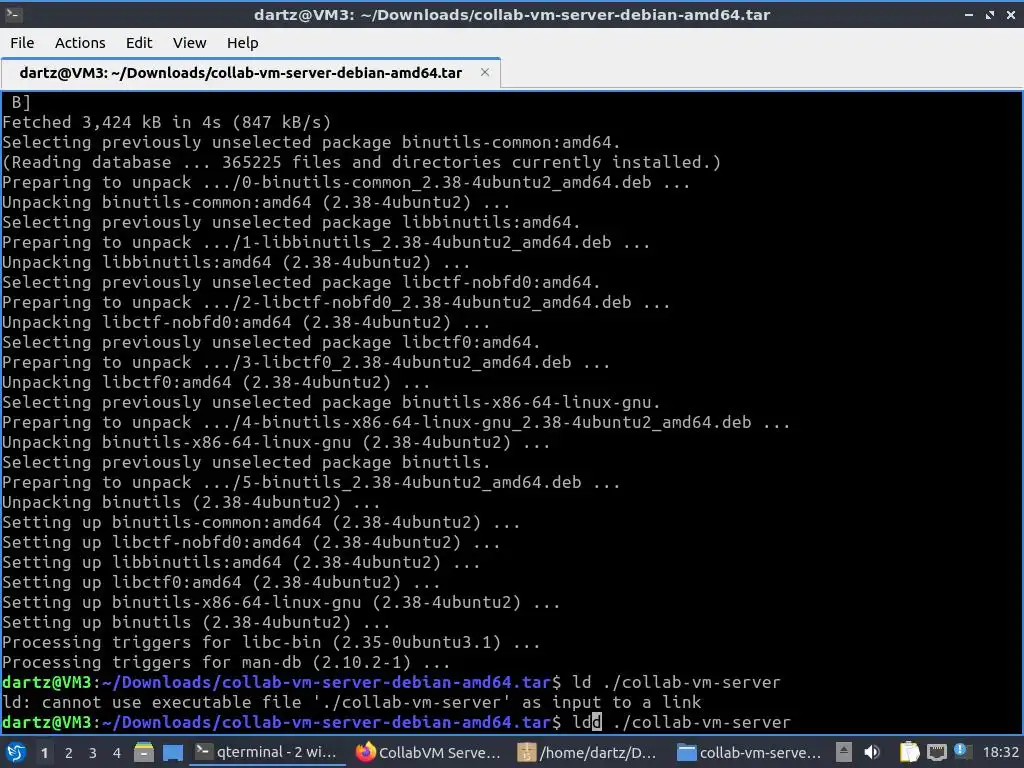Click 'Setting up libbinutils:amd64' line
Image resolution: width=1024 pixels, height=768 pixels.
pos(241,562)
